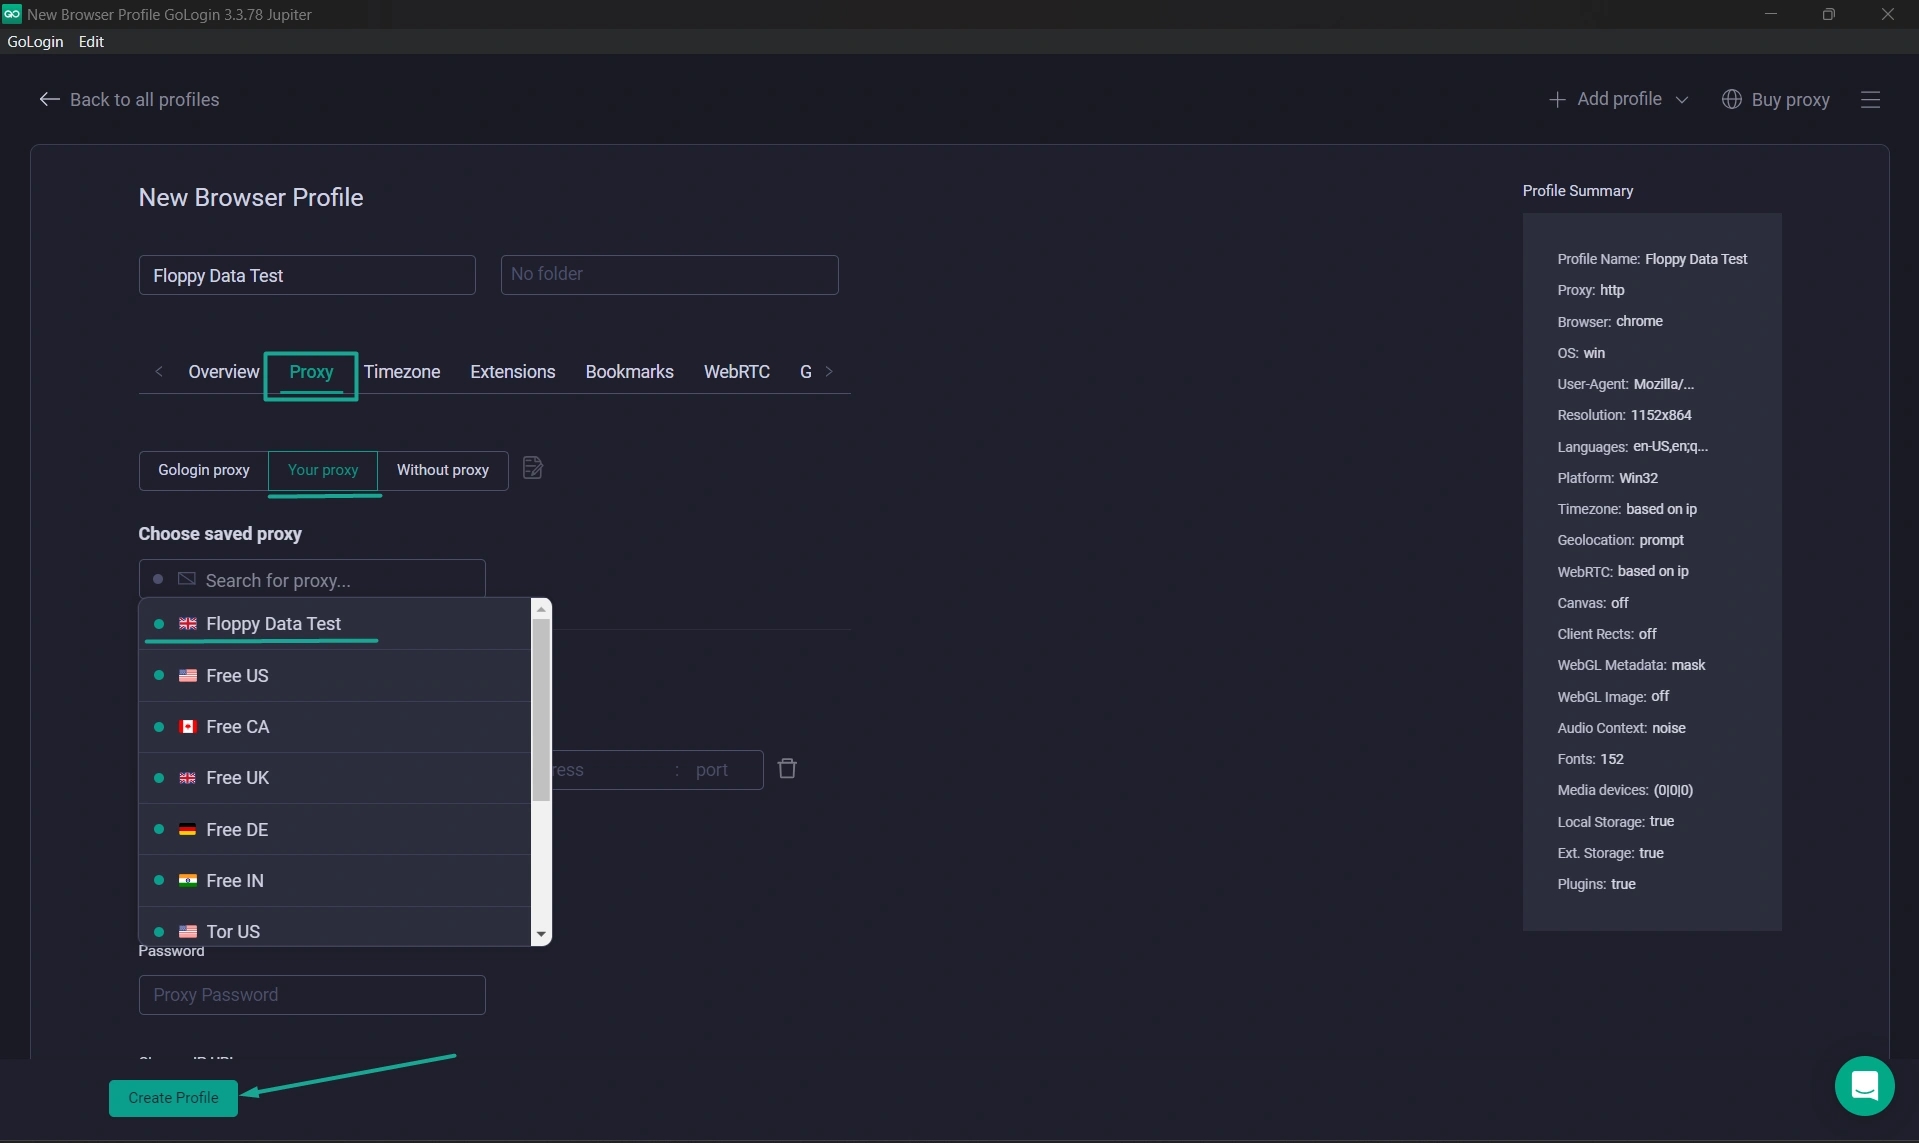Switch to the Without proxy option
Viewport: 1919px width, 1143px height.
[x=442, y=470]
